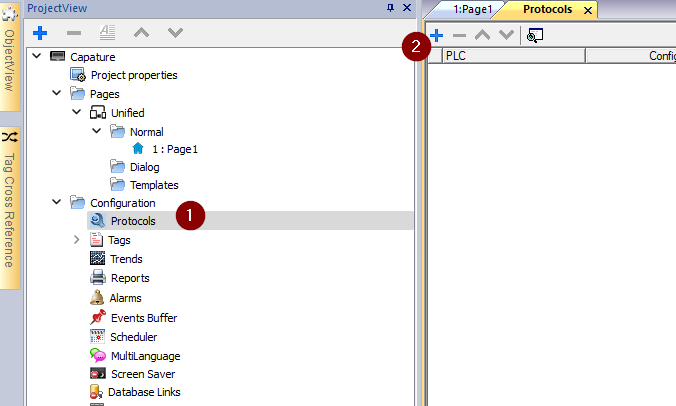Expand the Tags node

click(76, 239)
